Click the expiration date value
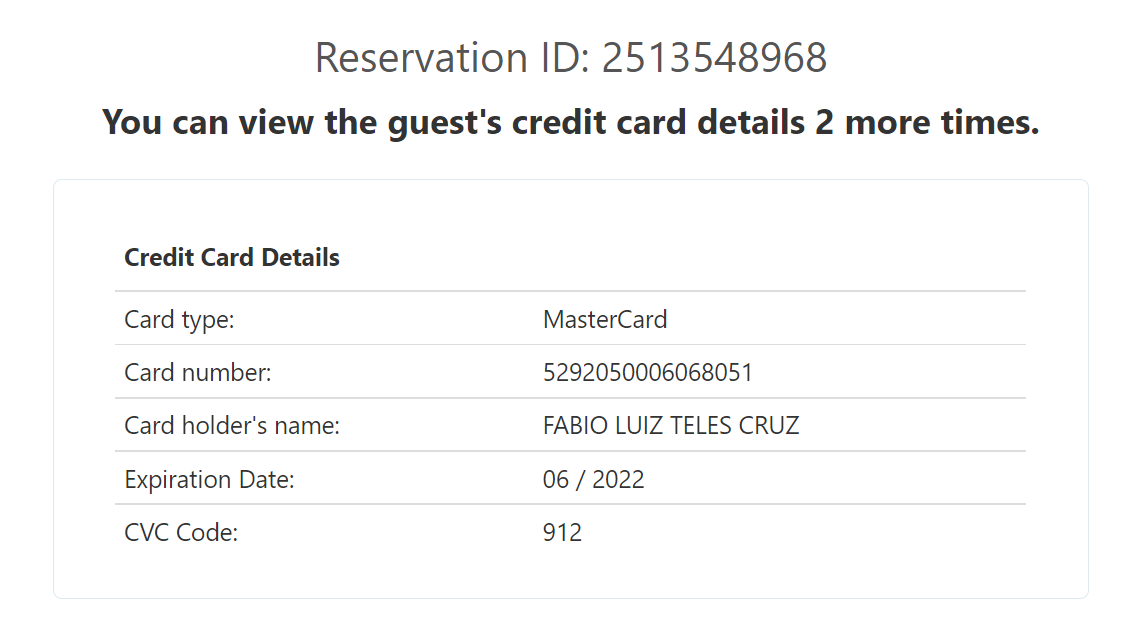The height and width of the screenshot is (625, 1131). [594, 480]
